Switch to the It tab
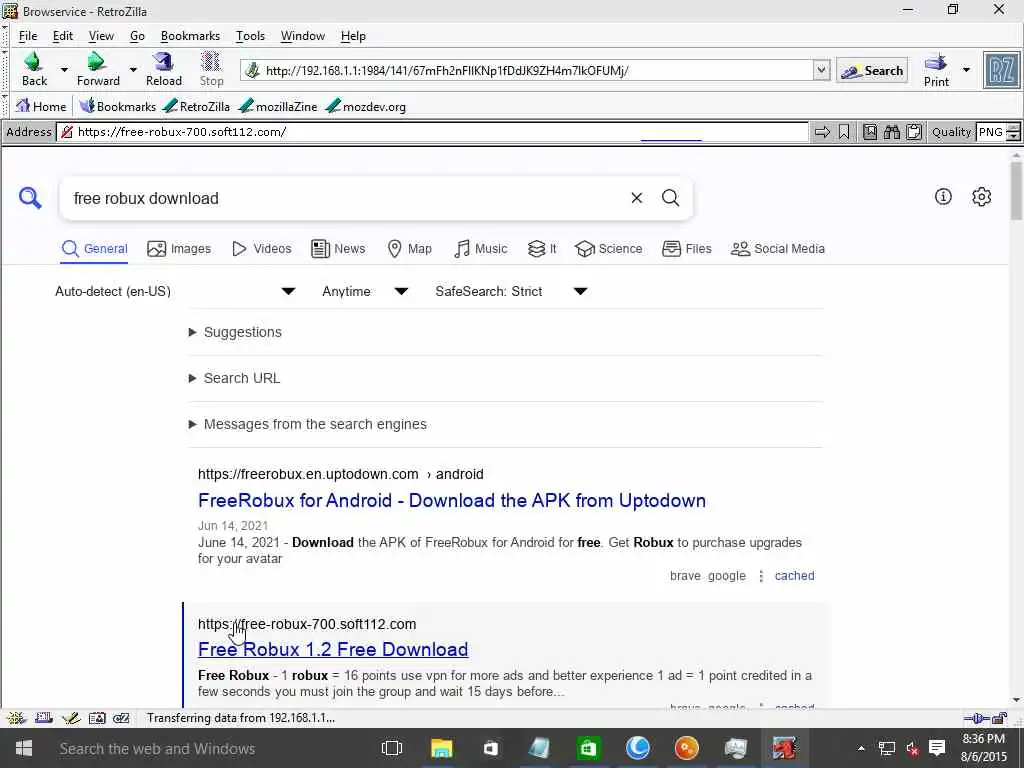Screen dimensions: 1024x768 click(x=542, y=249)
